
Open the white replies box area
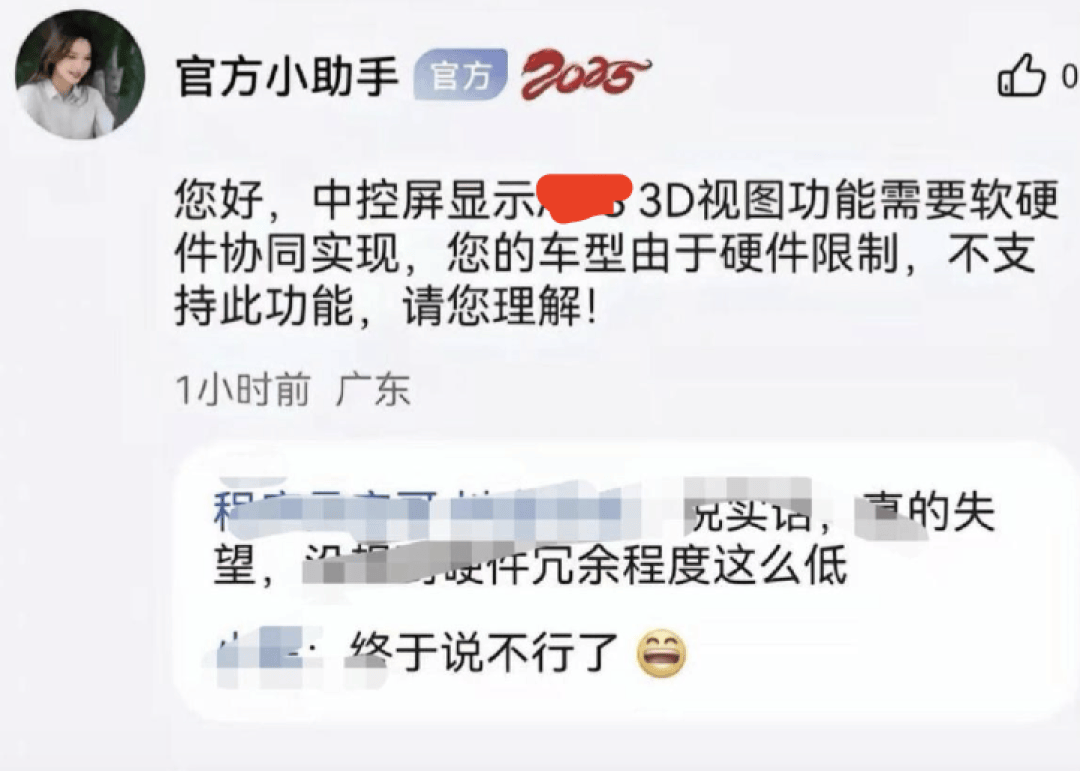(623, 582)
